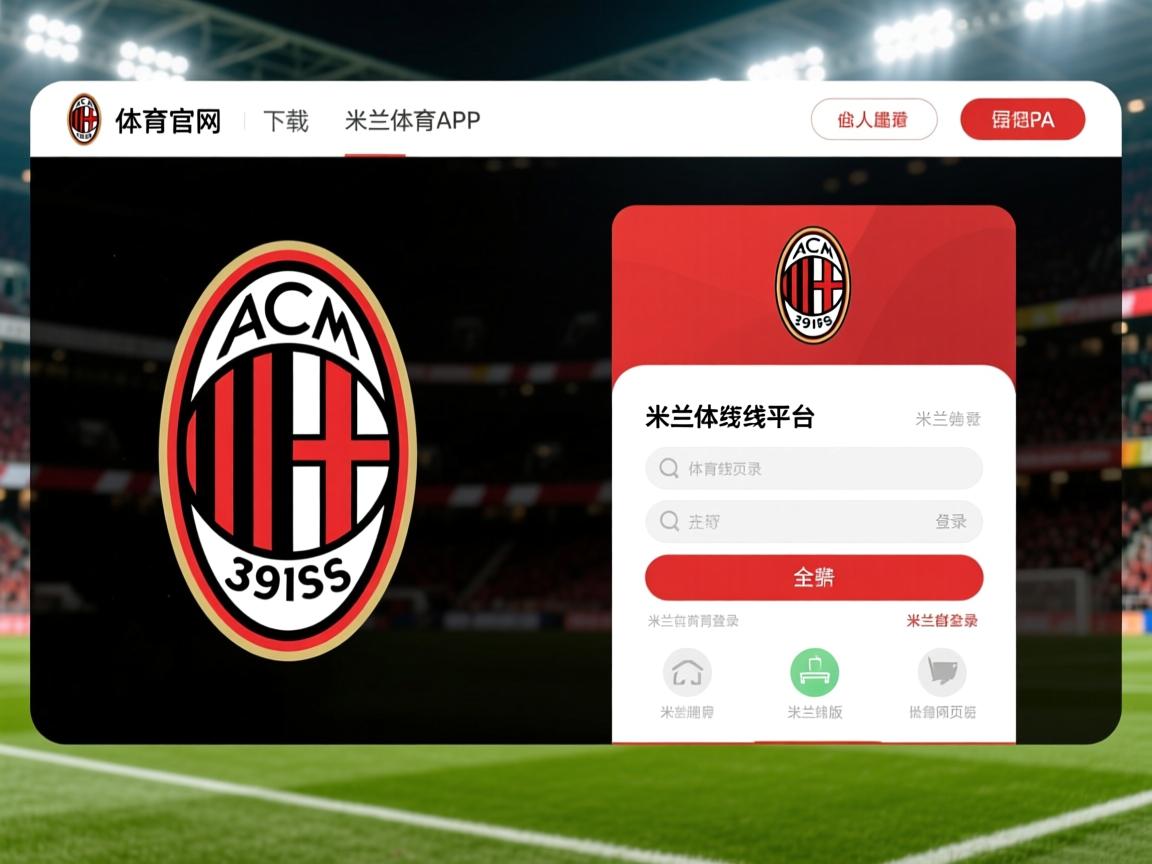
Task: Click 登录 text inside the second field
Action: tap(951, 521)
